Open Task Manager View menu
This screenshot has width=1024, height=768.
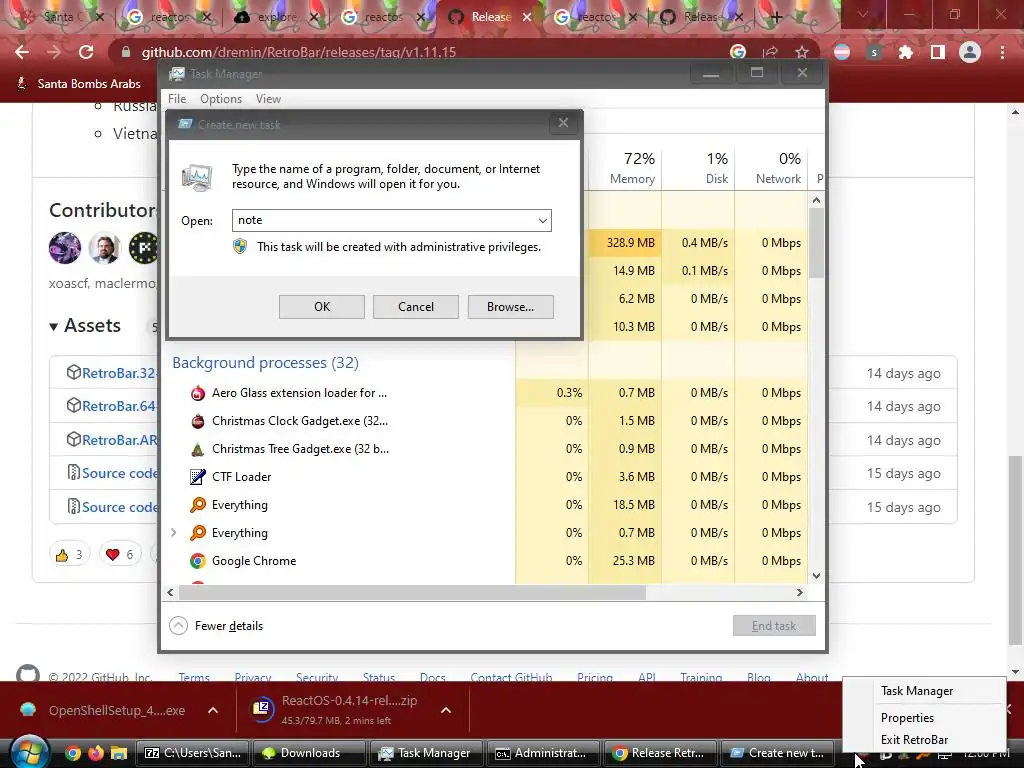click(268, 99)
